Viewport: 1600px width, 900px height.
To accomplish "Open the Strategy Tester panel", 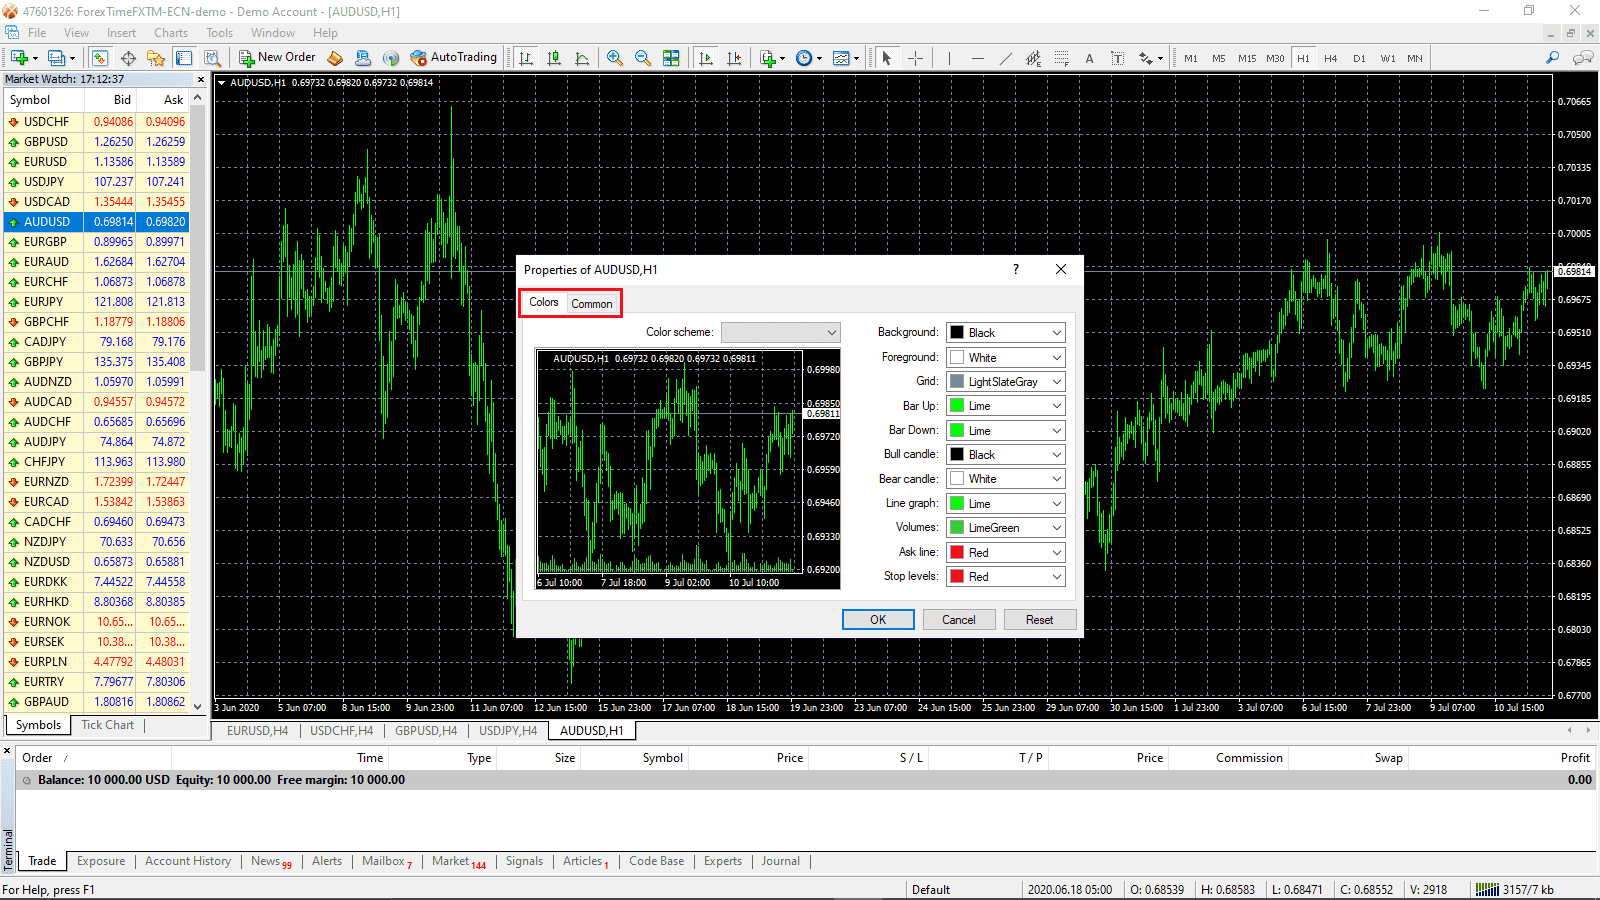I will coord(212,57).
